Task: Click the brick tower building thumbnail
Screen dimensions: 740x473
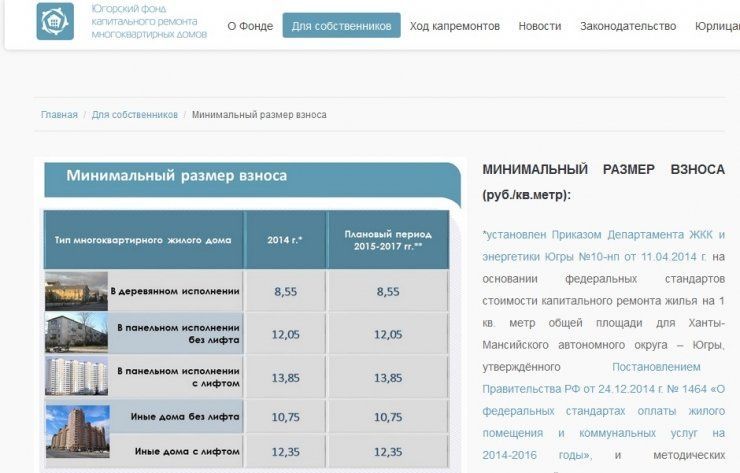Action: tap(78, 432)
